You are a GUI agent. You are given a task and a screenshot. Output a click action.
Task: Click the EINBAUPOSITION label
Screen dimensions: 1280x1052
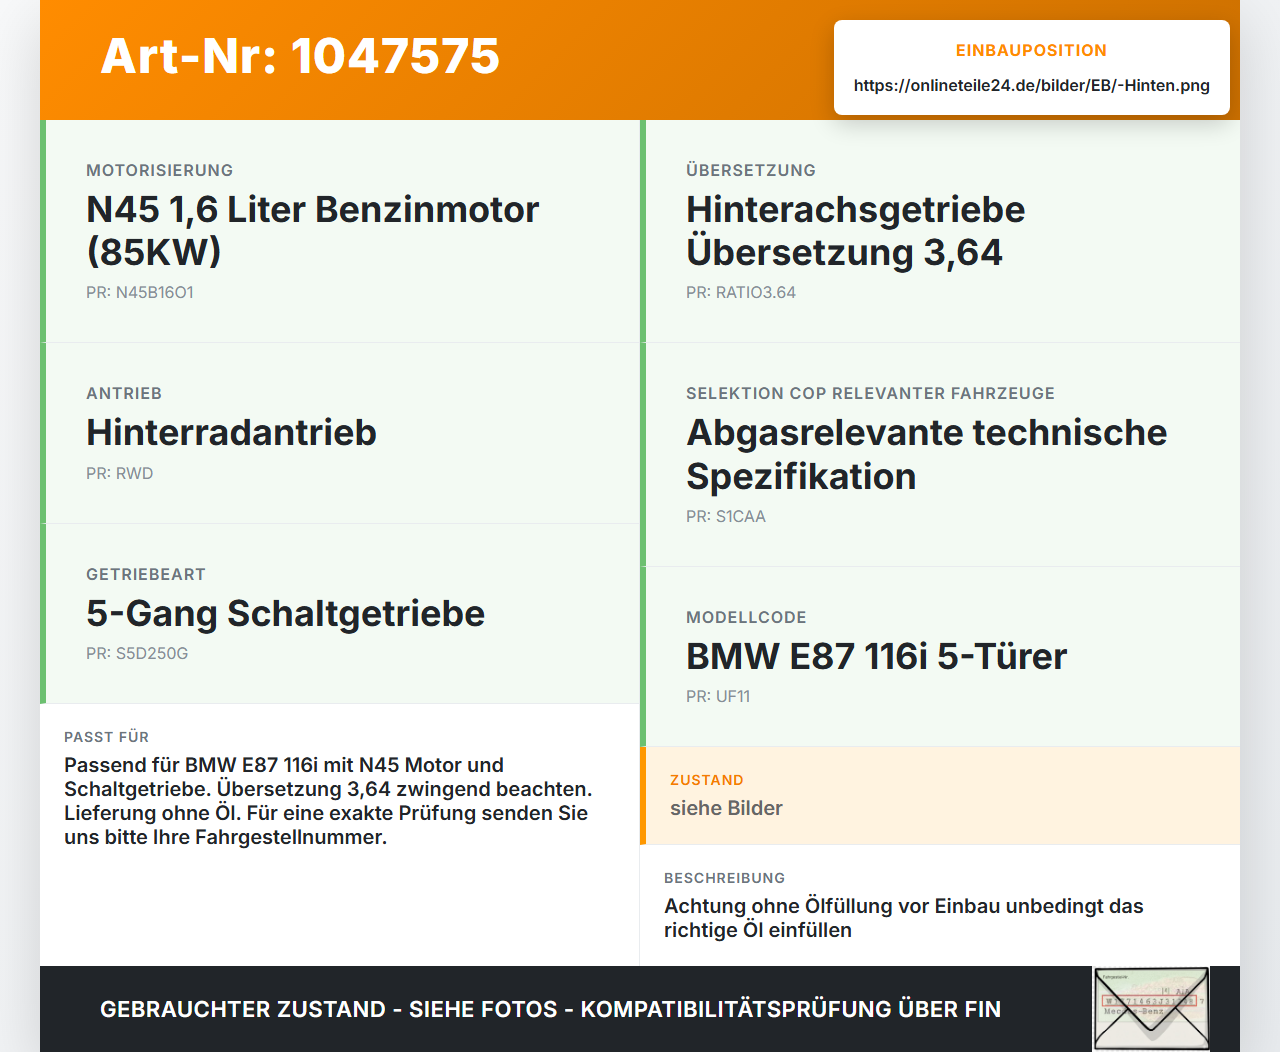pos(1031,50)
